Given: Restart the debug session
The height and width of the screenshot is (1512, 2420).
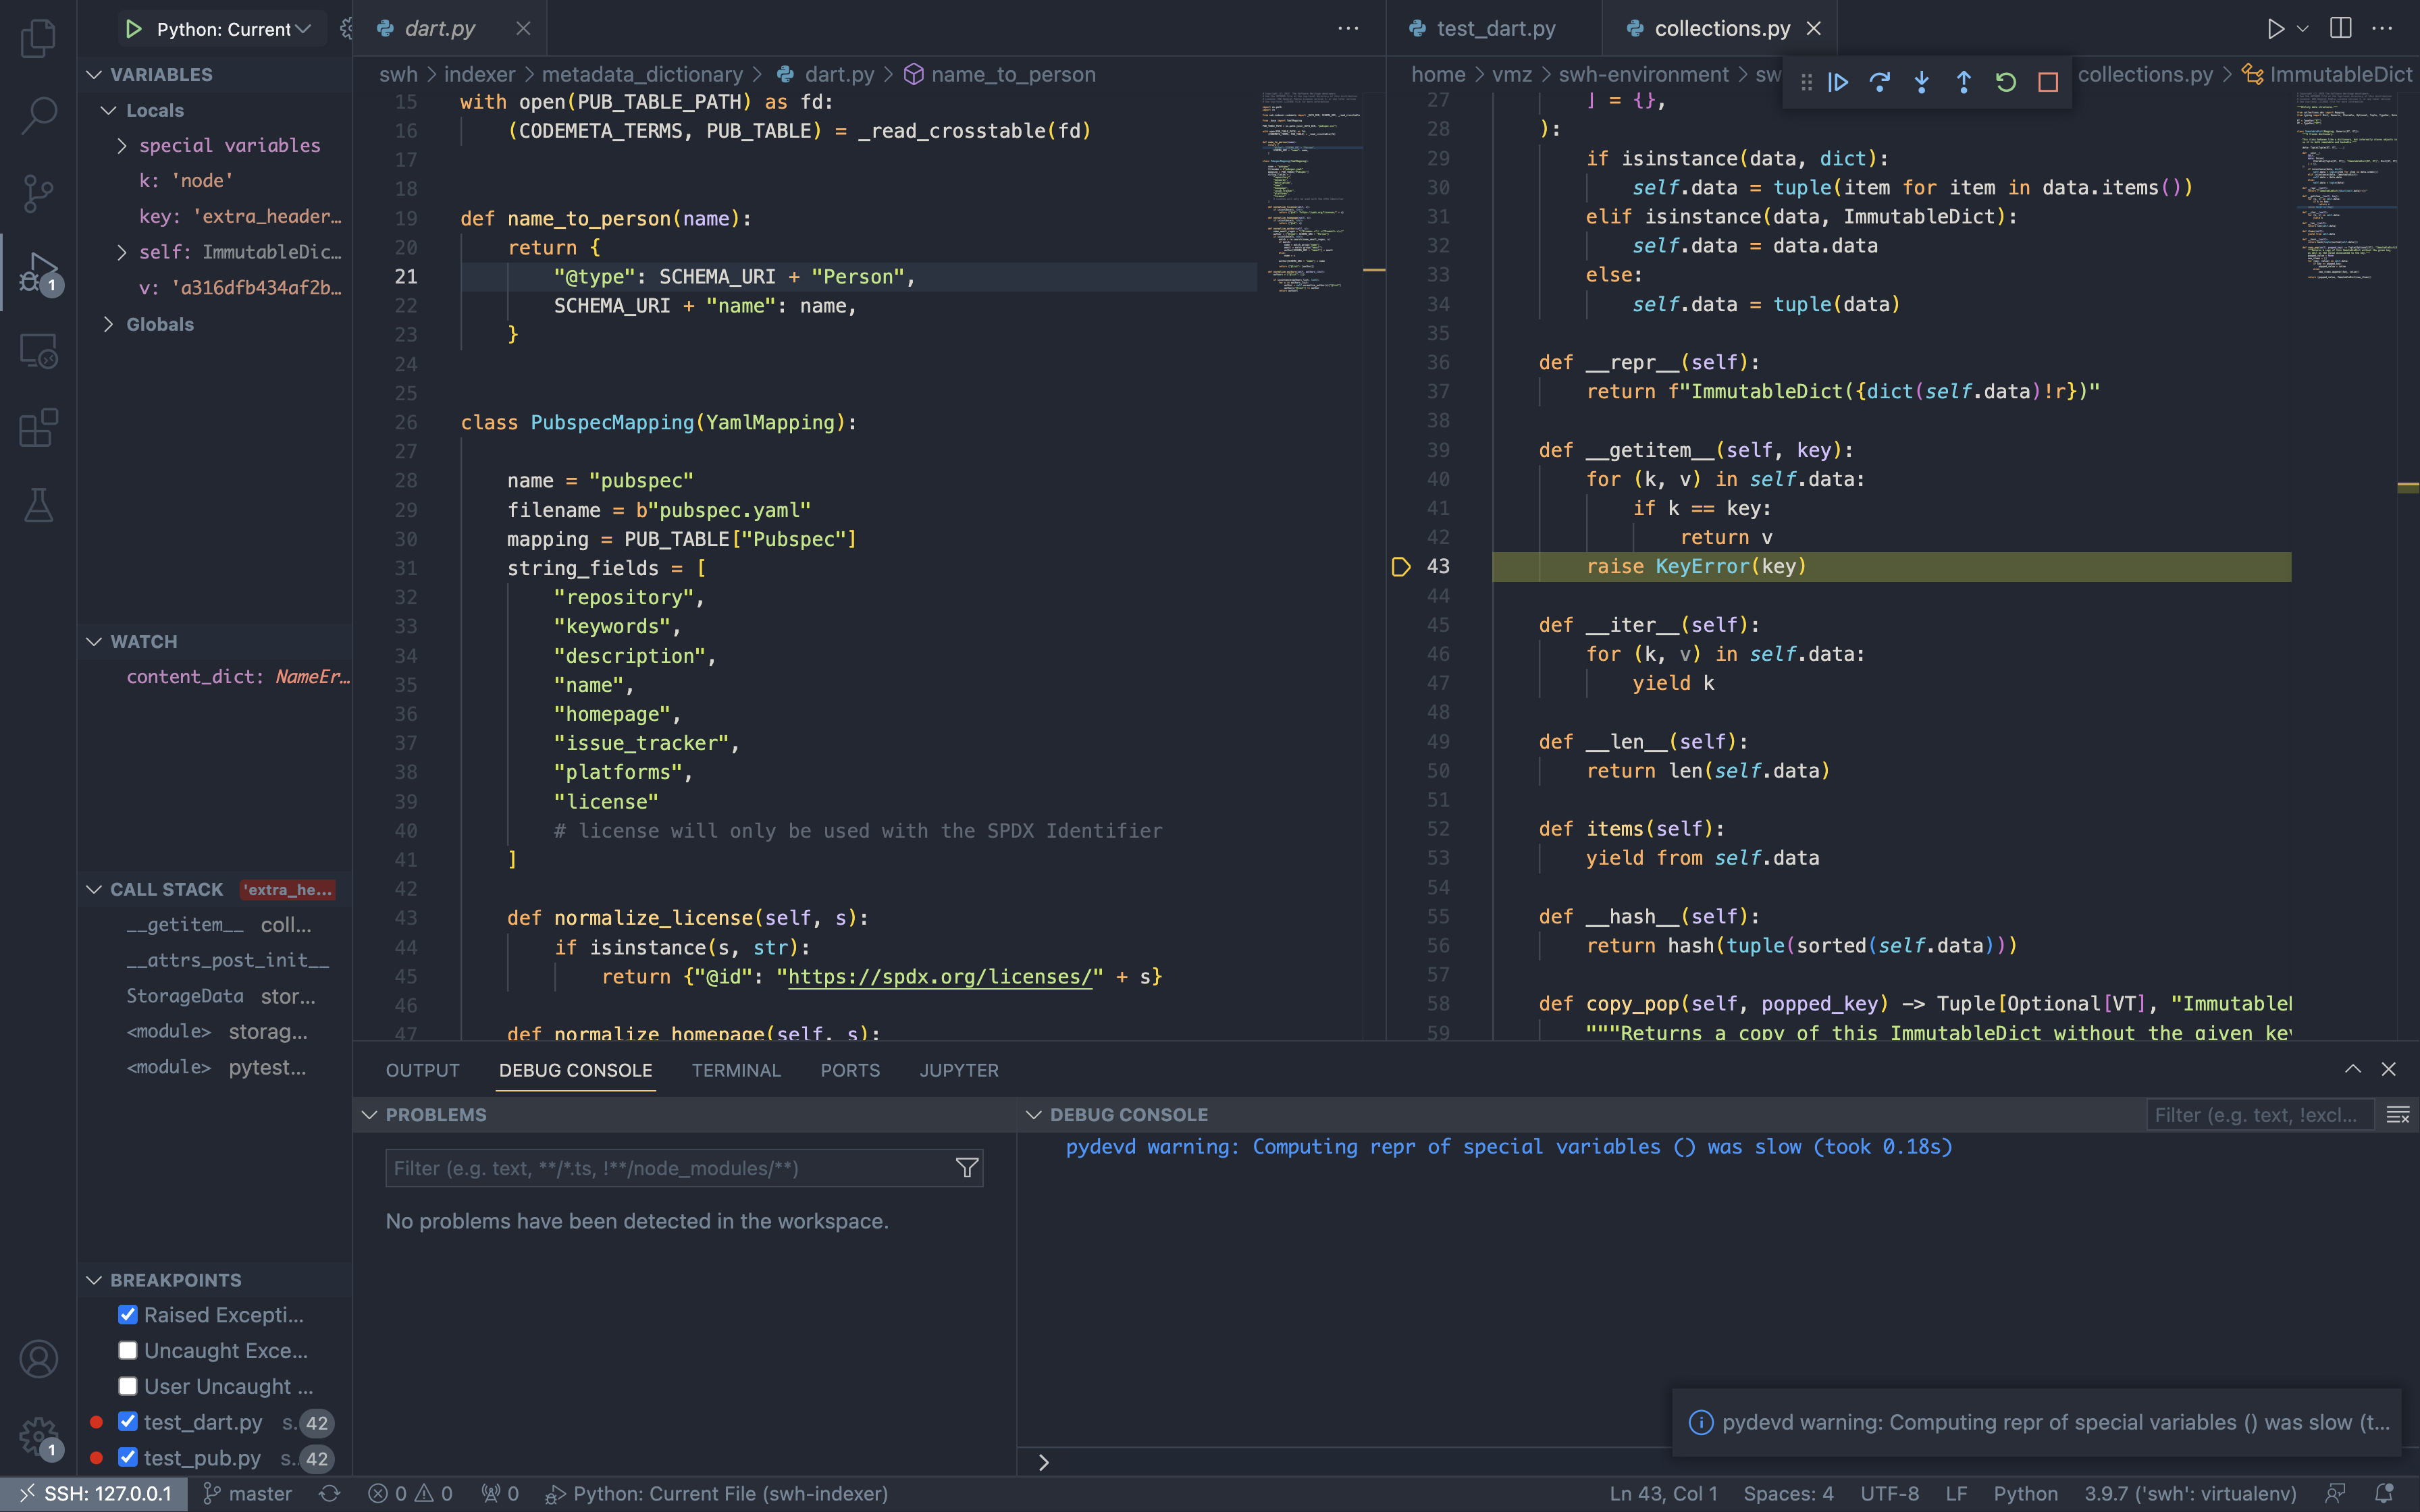Looking at the screenshot, I should pos(2006,82).
